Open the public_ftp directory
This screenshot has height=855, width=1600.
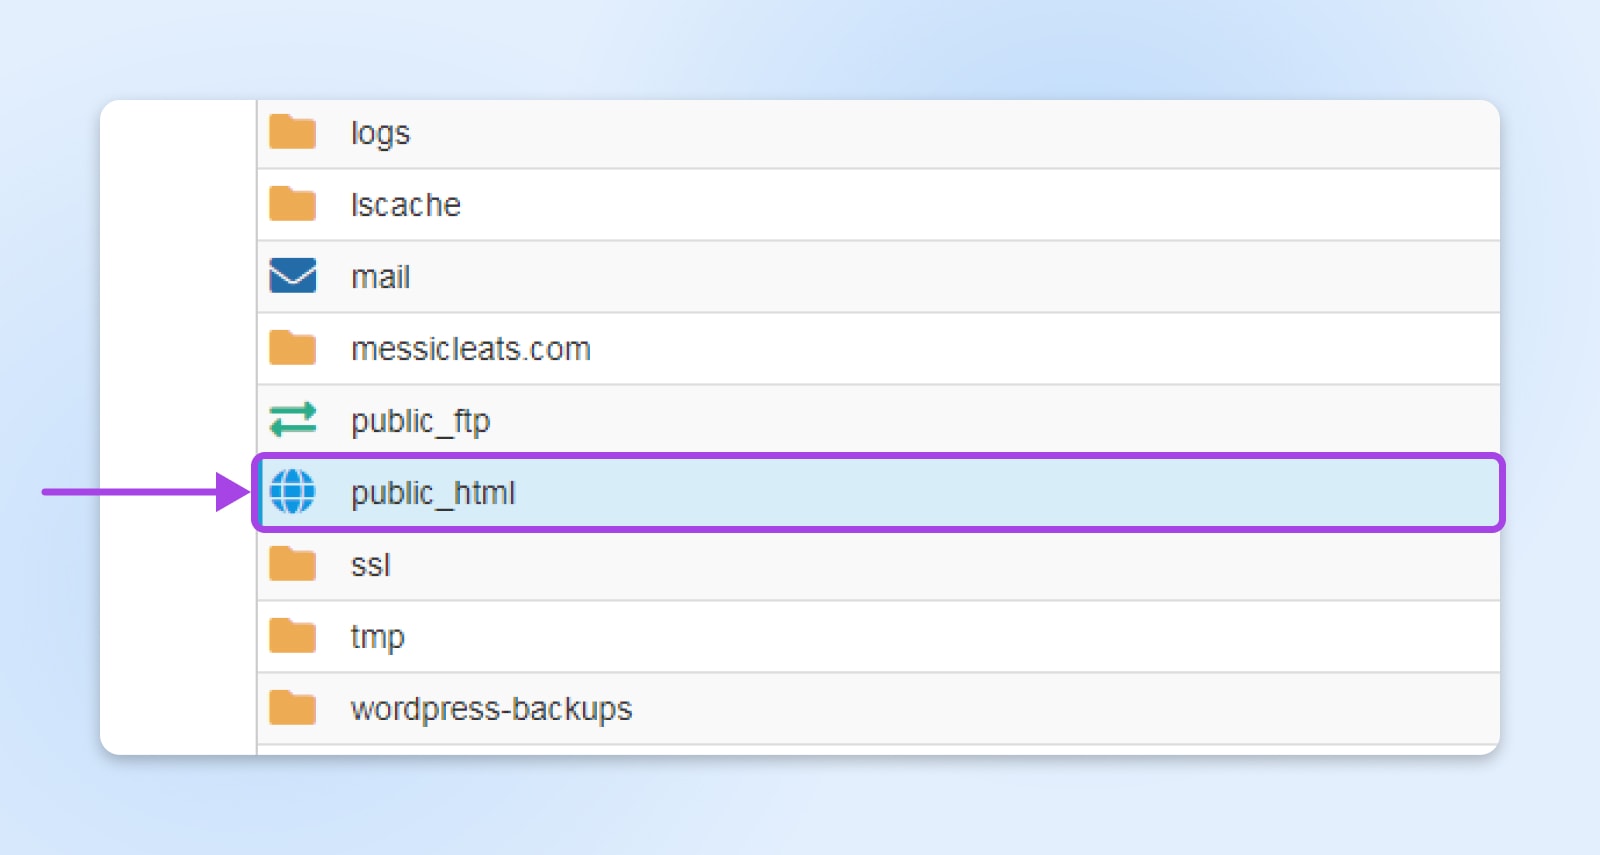pyautogui.click(x=421, y=420)
